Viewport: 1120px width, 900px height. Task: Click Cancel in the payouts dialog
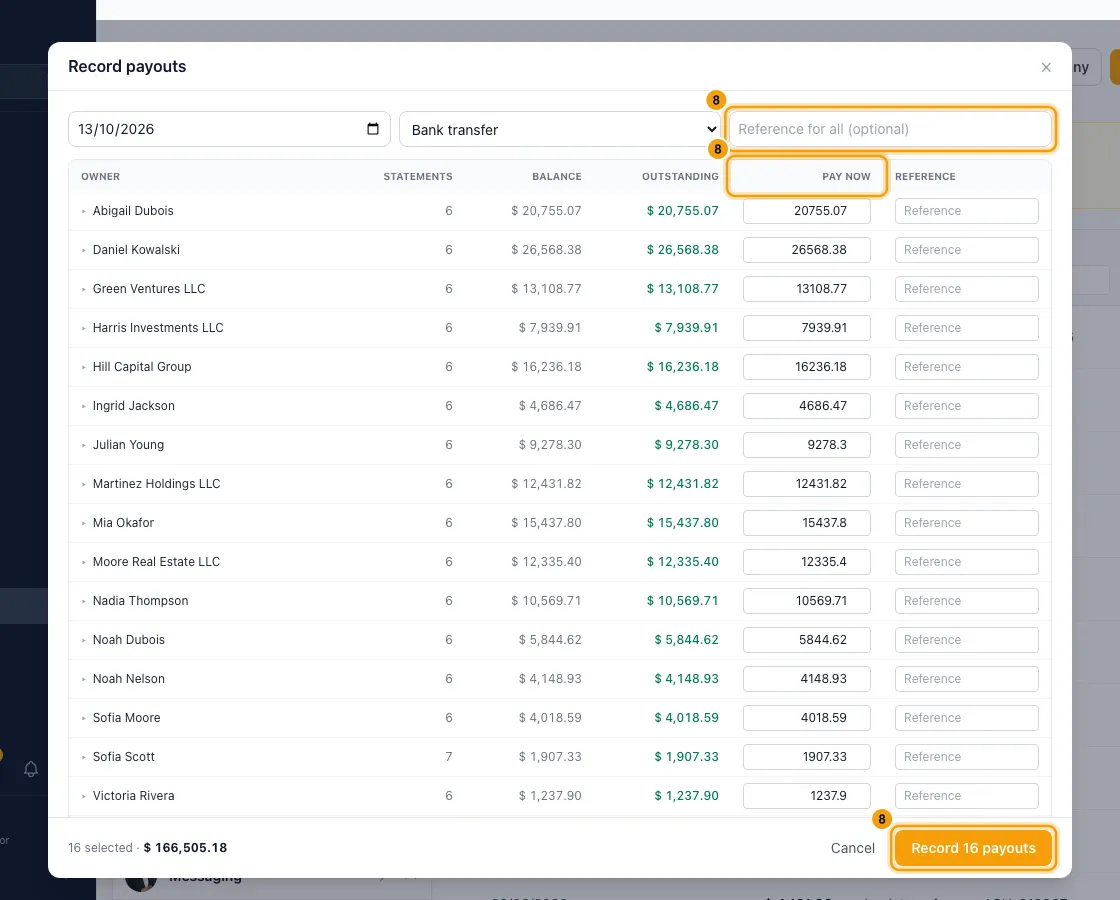coord(852,848)
